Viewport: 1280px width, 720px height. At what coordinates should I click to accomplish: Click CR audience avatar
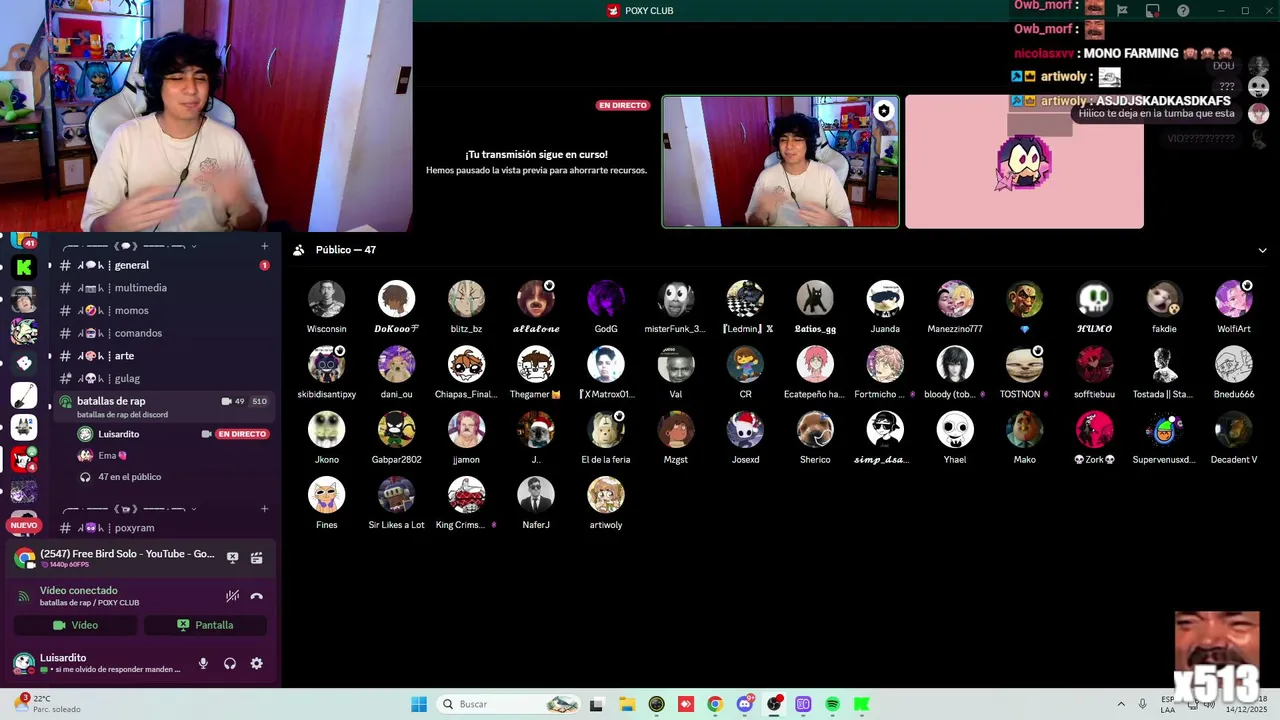[745, 365]
